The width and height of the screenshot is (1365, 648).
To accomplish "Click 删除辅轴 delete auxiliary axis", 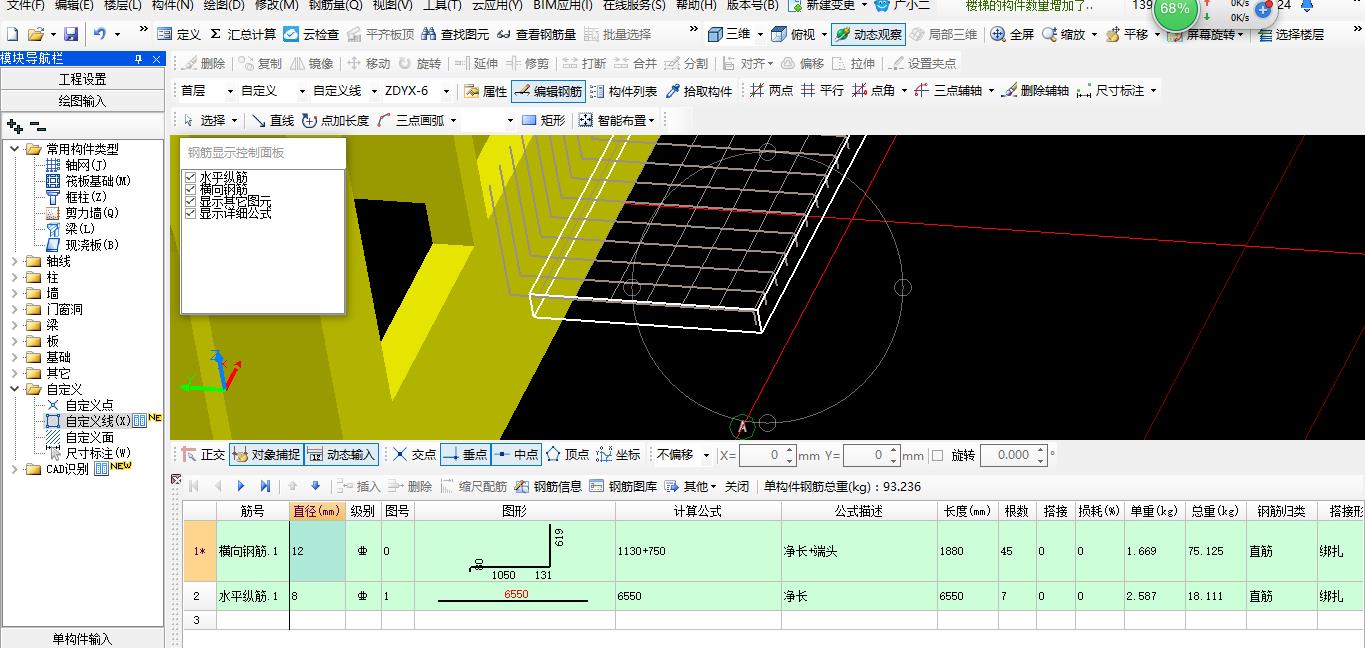I will click(1035, 91).
